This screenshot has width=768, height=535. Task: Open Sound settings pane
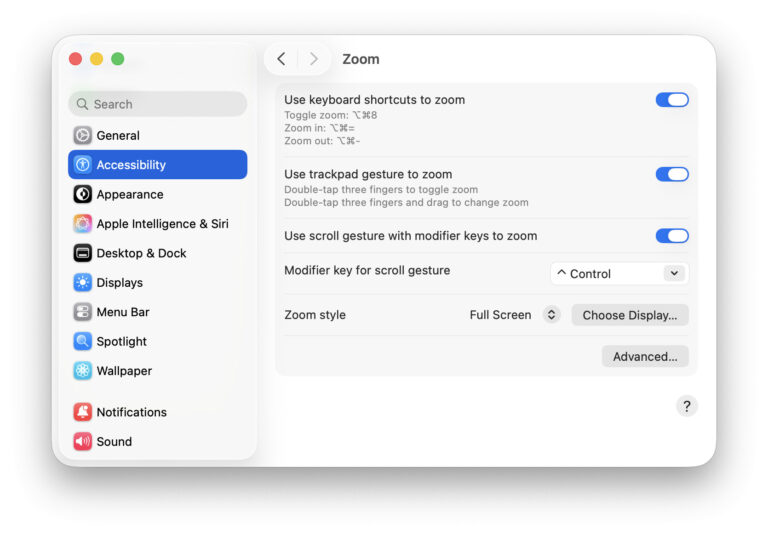(158, 441)
